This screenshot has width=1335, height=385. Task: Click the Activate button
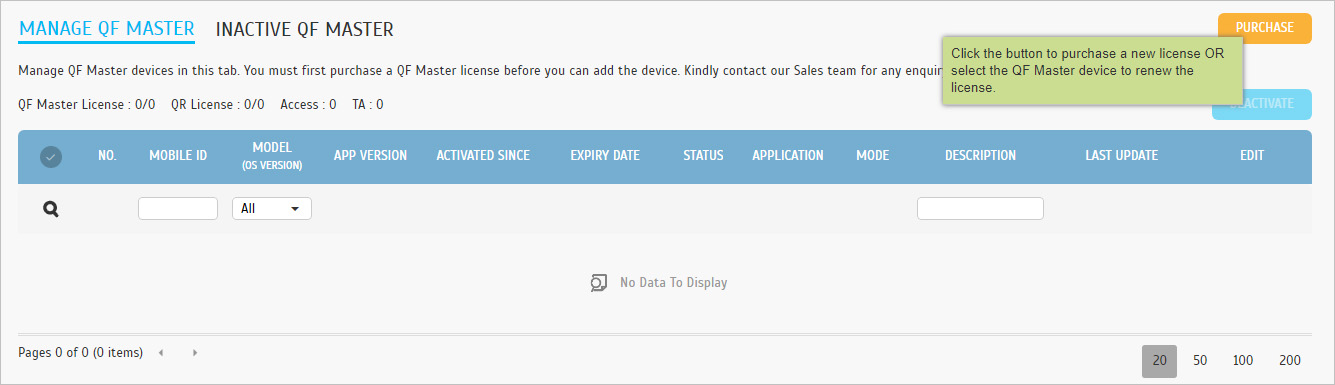coord(1262,104)
